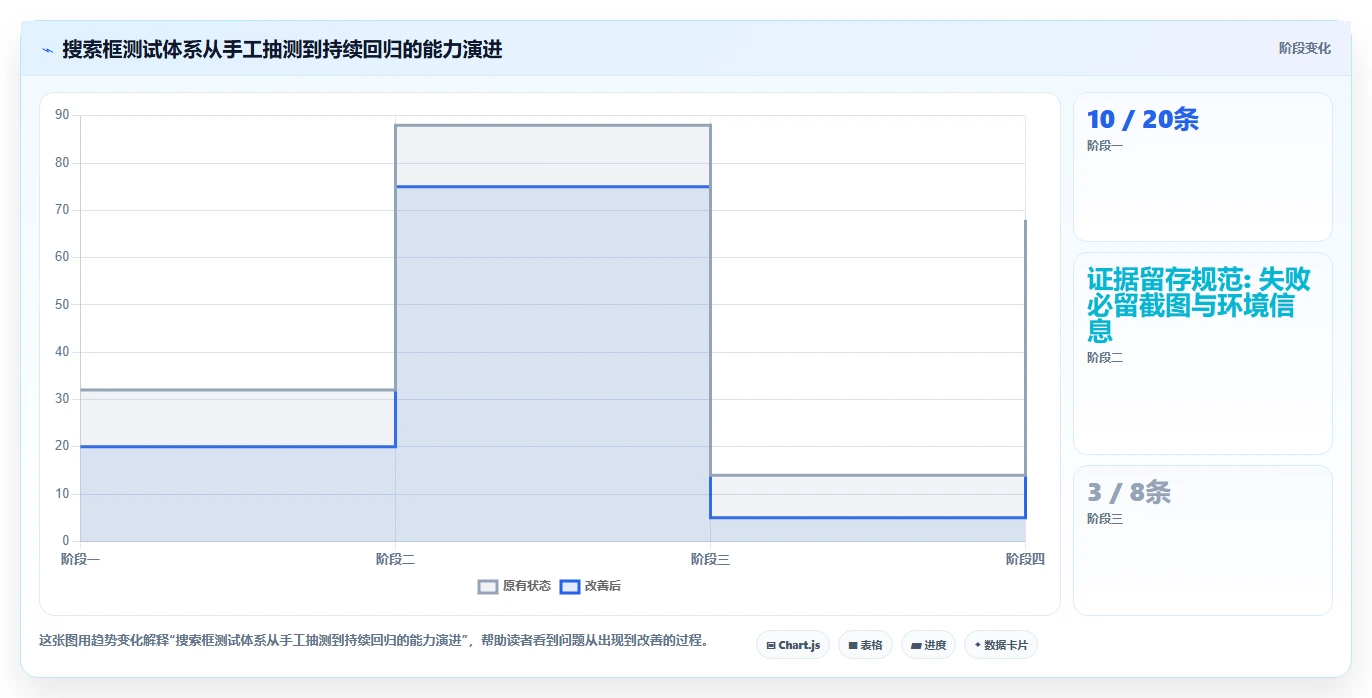
Task: Click the 阶段变化 label in header
Action: 1304,48
